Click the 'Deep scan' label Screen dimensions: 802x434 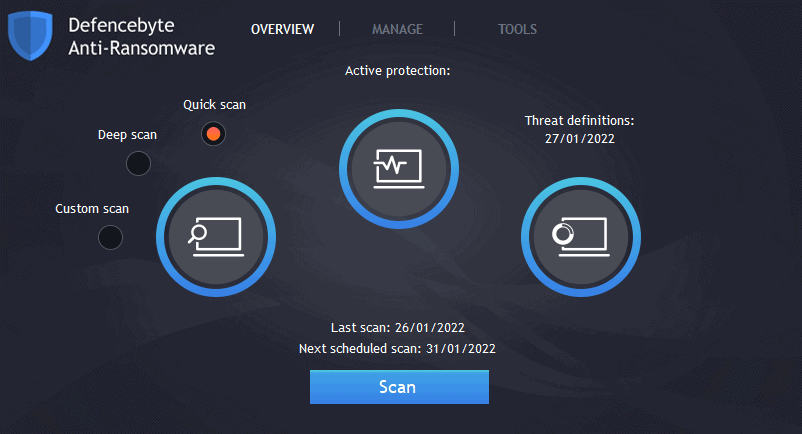click(127, 134)
